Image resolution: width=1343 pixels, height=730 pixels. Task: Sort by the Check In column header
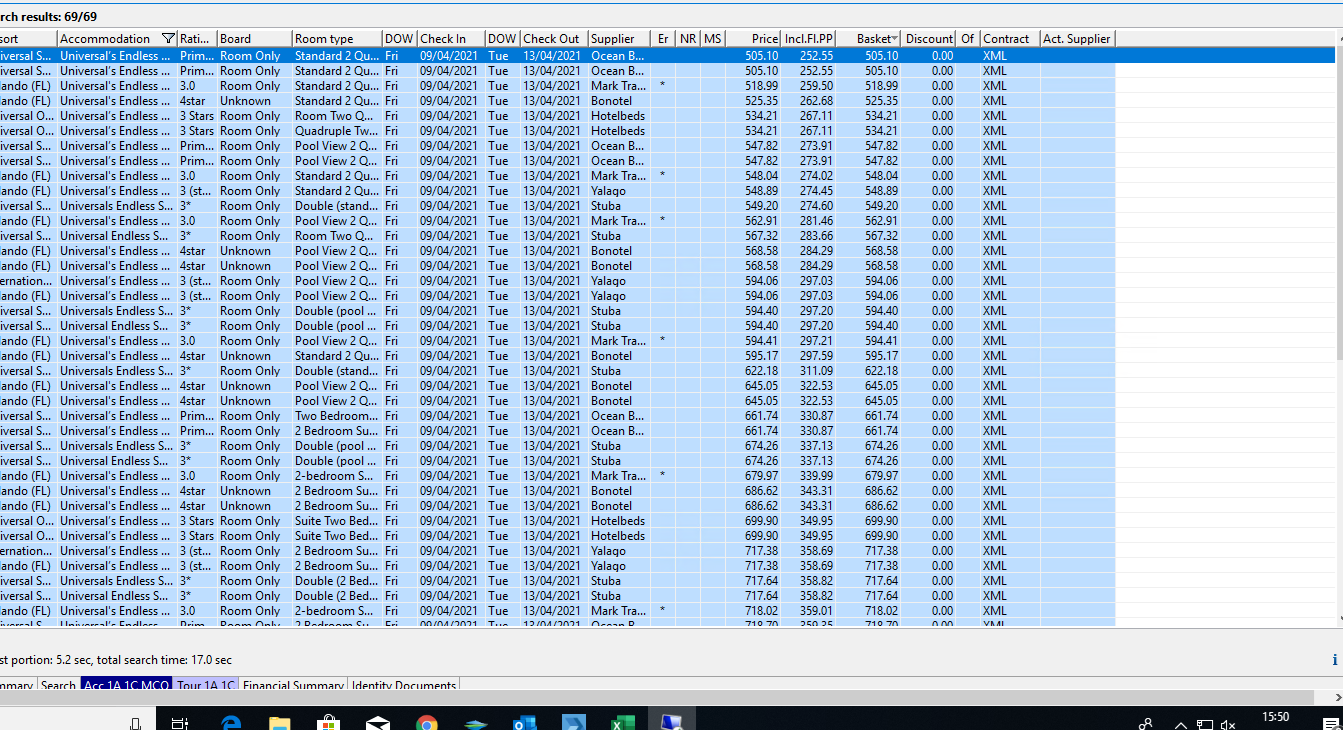(x=451, y=39)
